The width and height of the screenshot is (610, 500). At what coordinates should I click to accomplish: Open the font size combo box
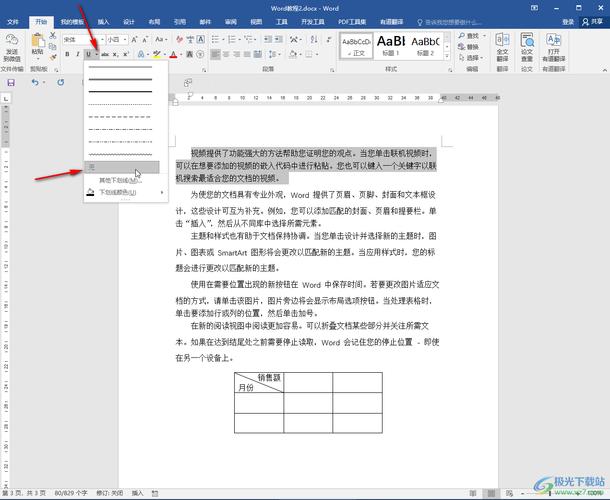tap(117, 40)
